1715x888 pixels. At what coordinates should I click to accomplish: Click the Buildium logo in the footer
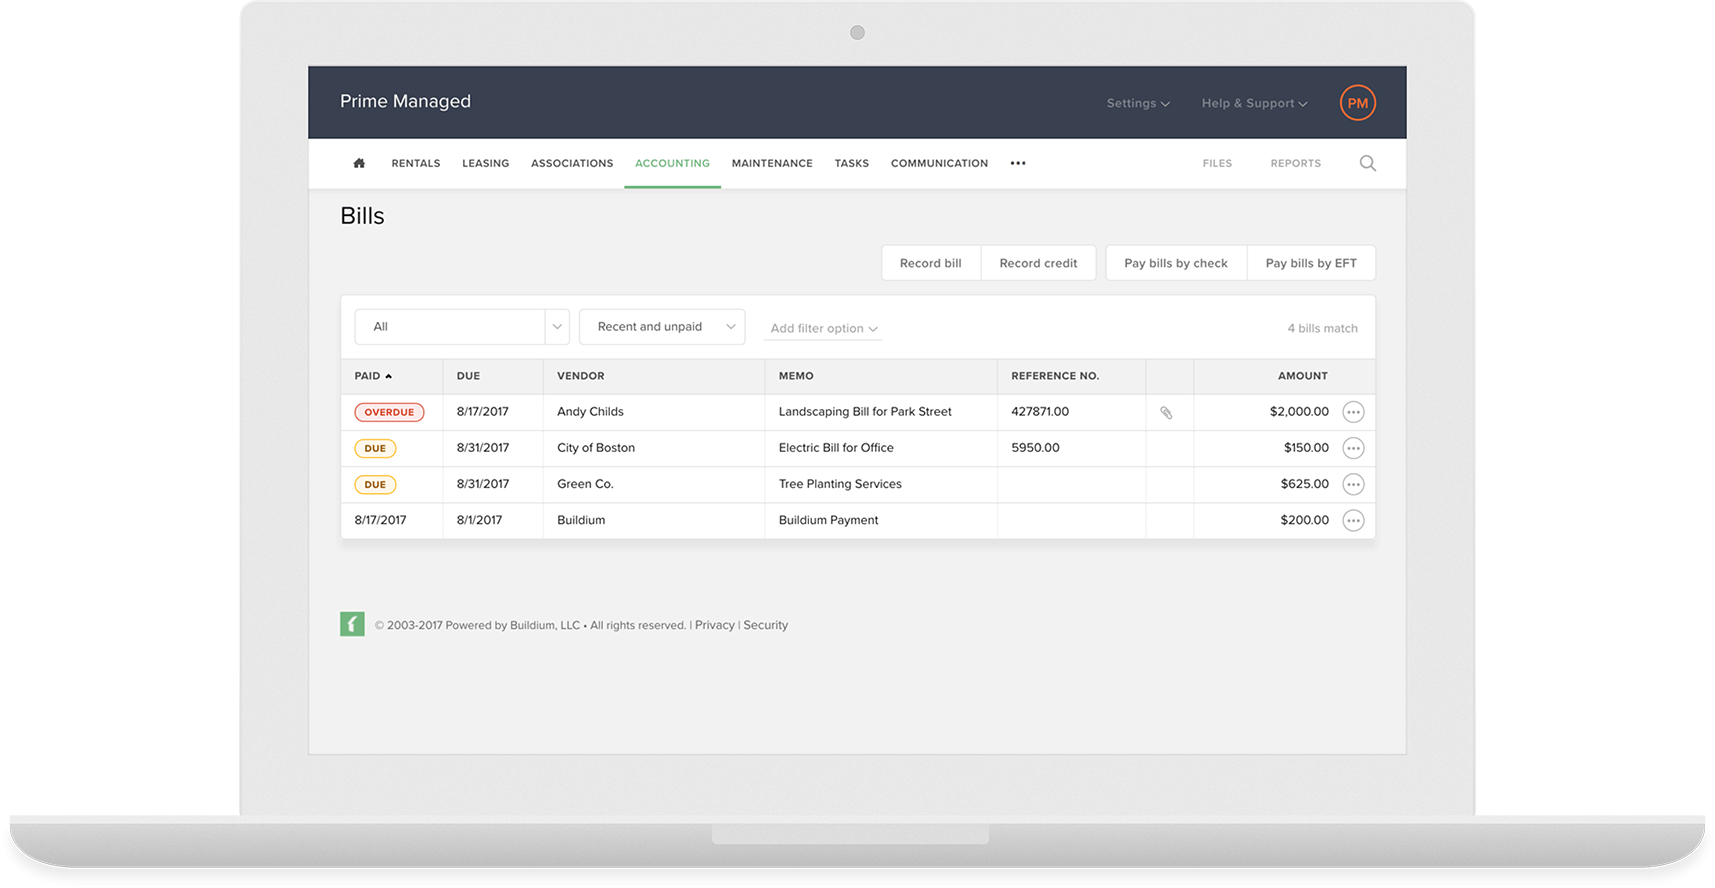click(x=352, y=624)
